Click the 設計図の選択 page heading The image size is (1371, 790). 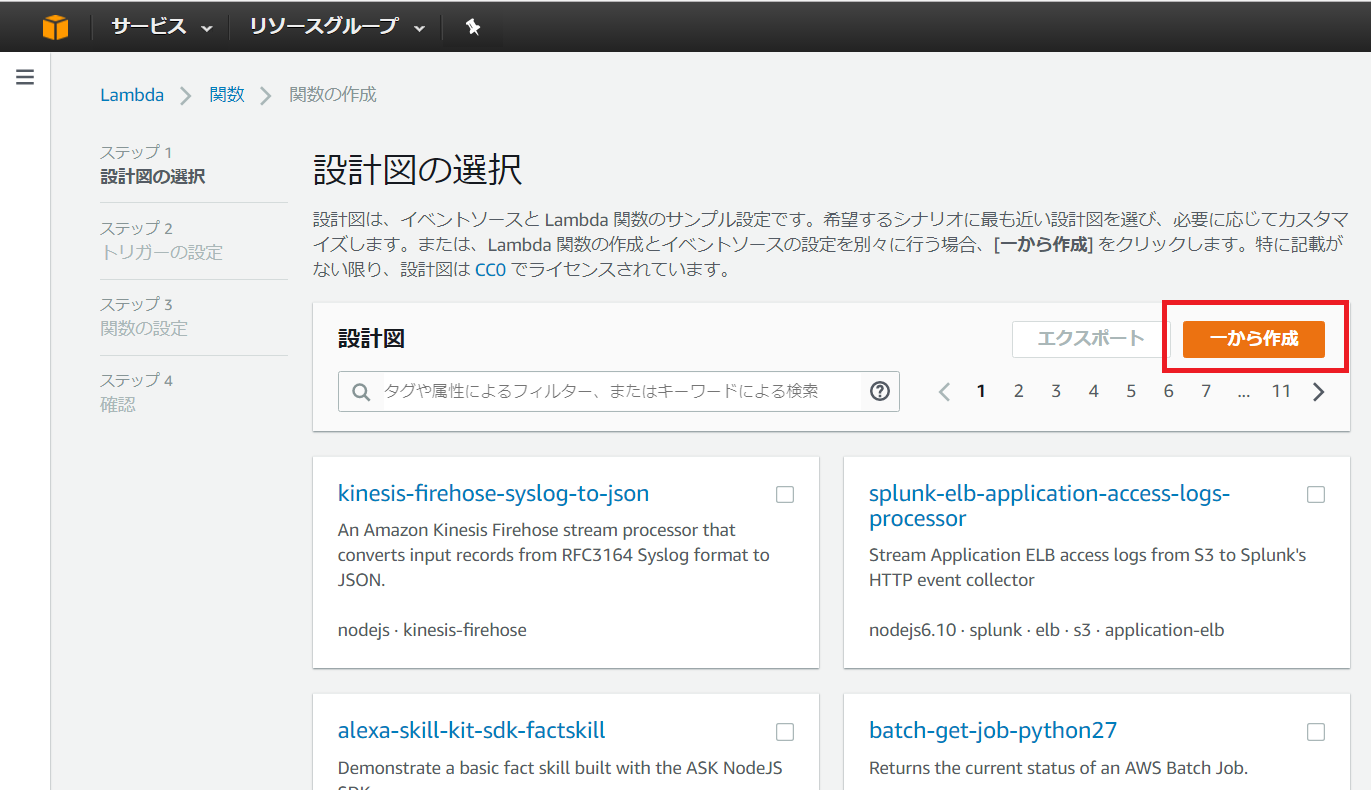[418, 170]
